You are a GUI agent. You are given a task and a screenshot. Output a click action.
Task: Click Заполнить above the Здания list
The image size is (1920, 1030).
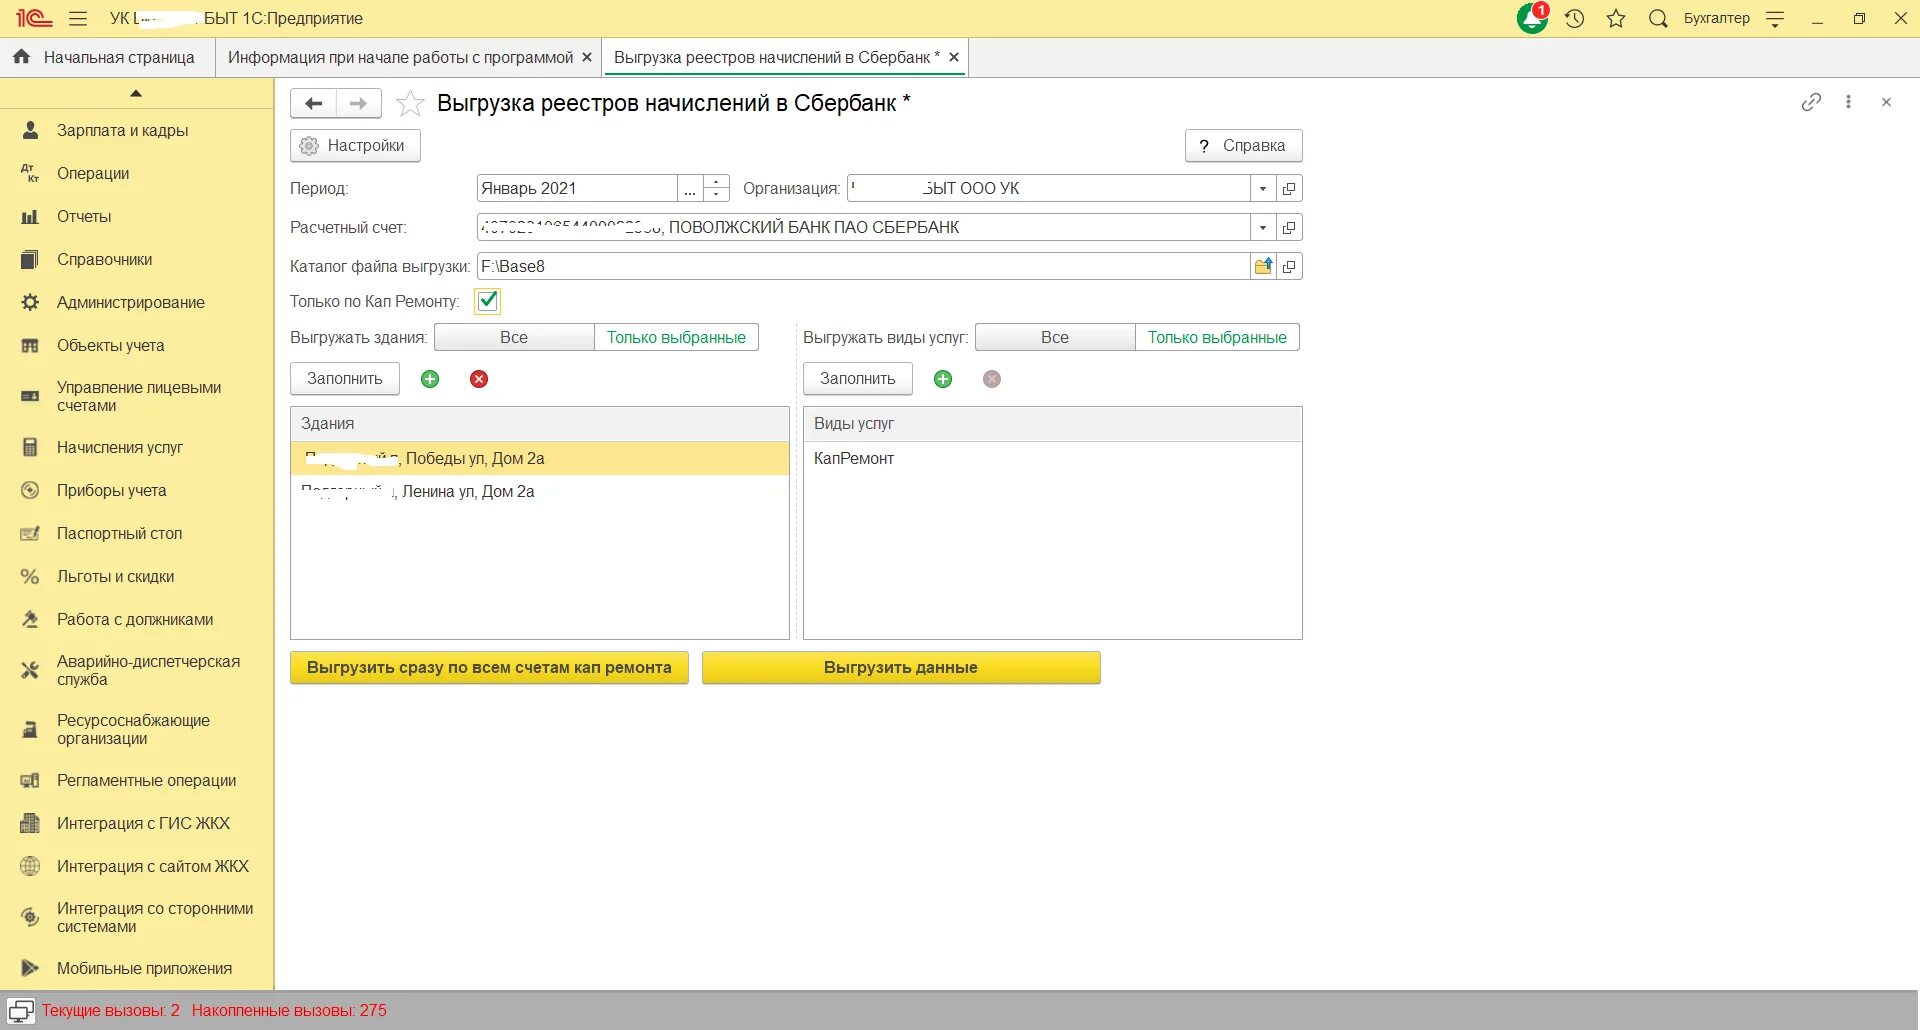(x=345, y=379)
